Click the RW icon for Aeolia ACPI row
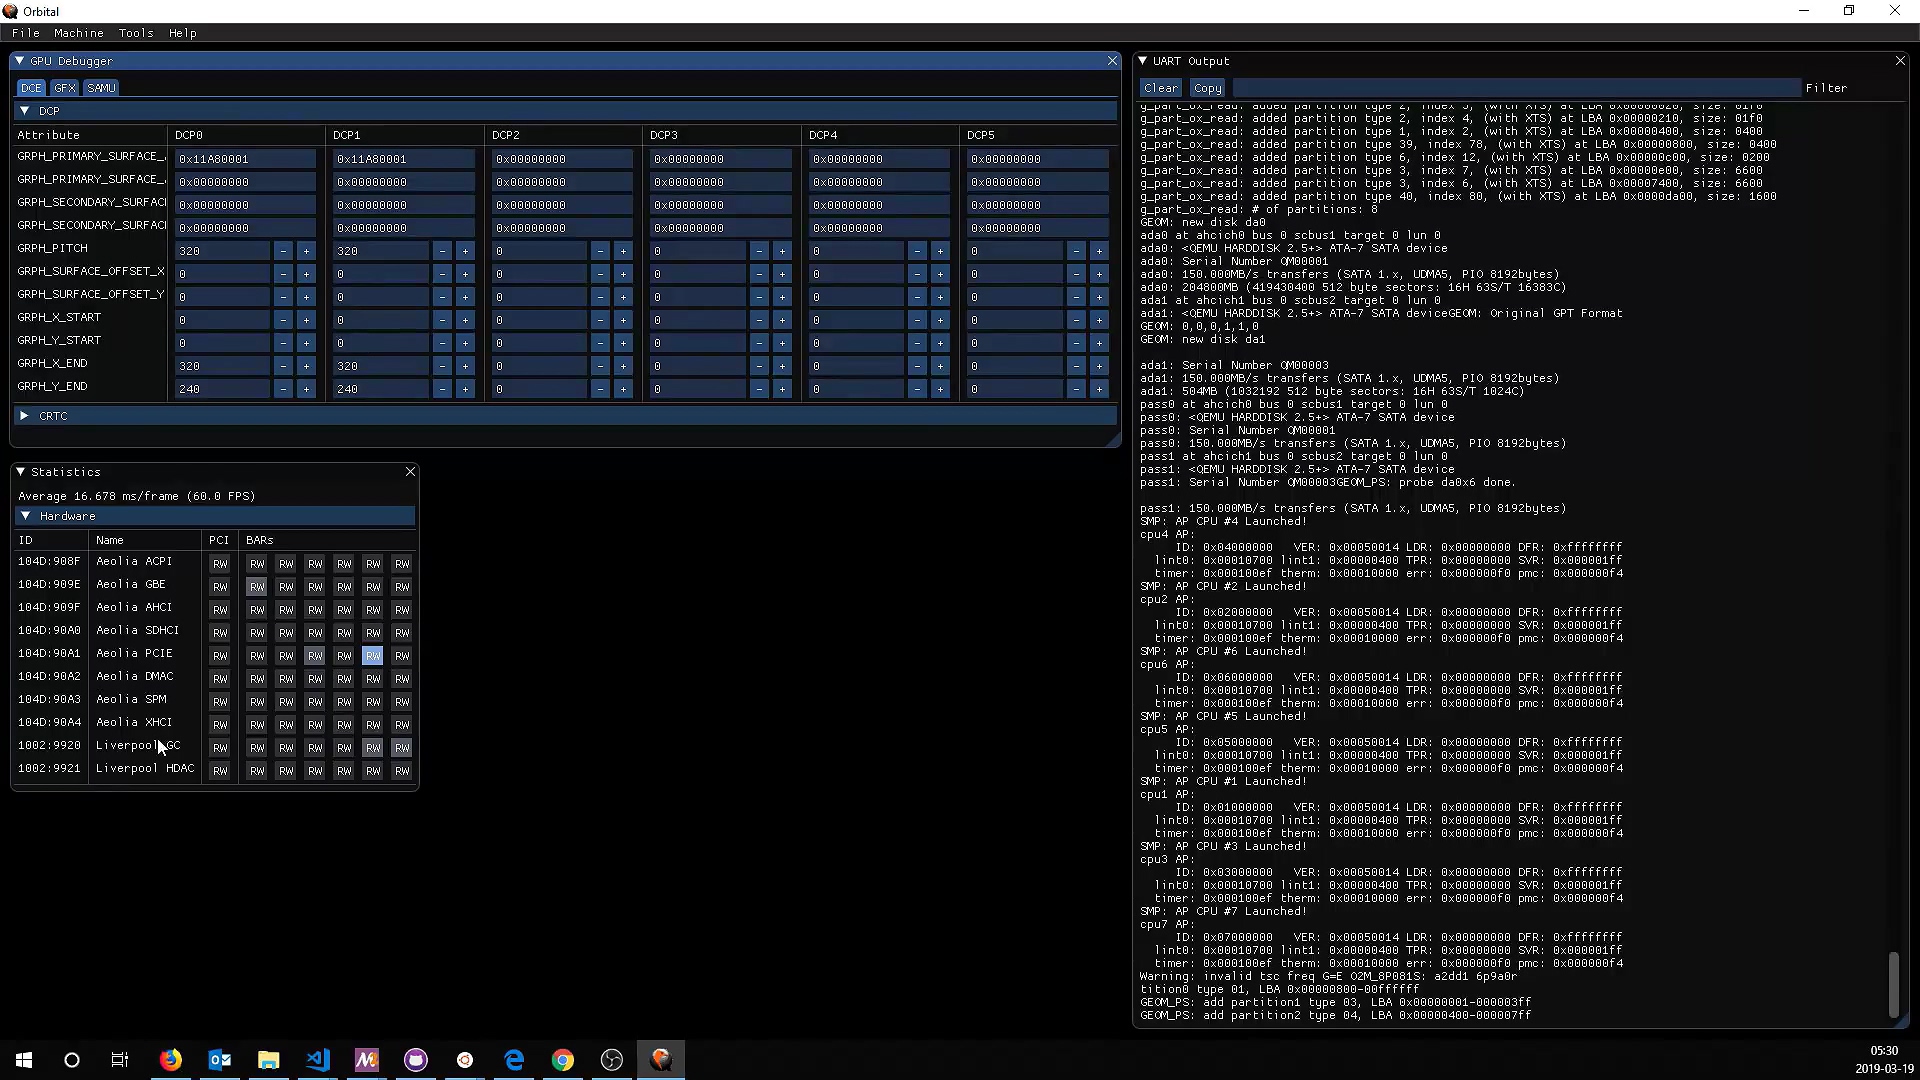 219,563
